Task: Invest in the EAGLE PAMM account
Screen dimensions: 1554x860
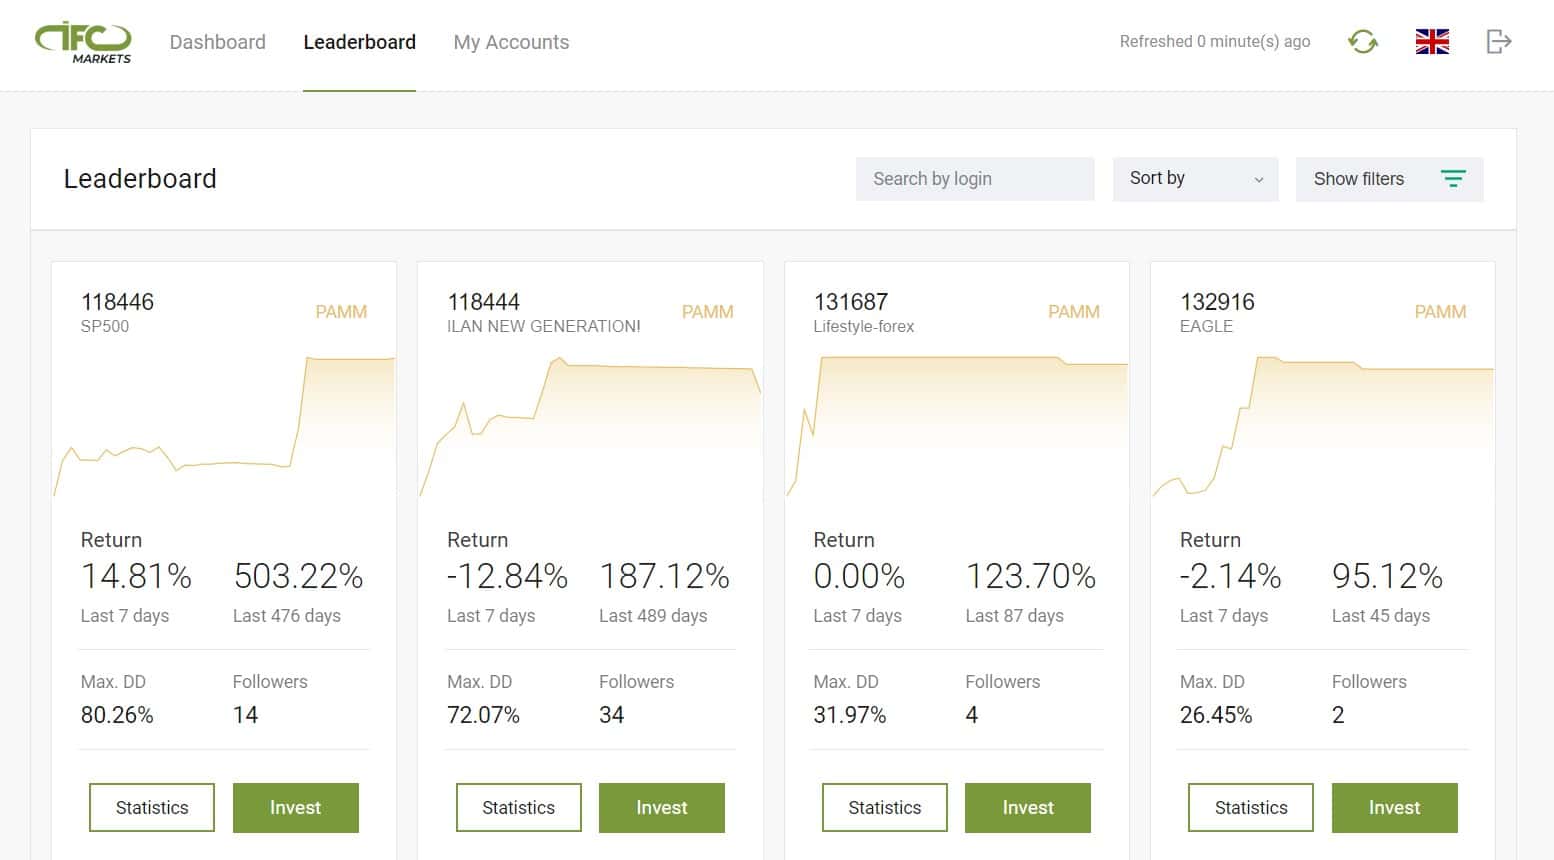Action: coord(1394,808)
